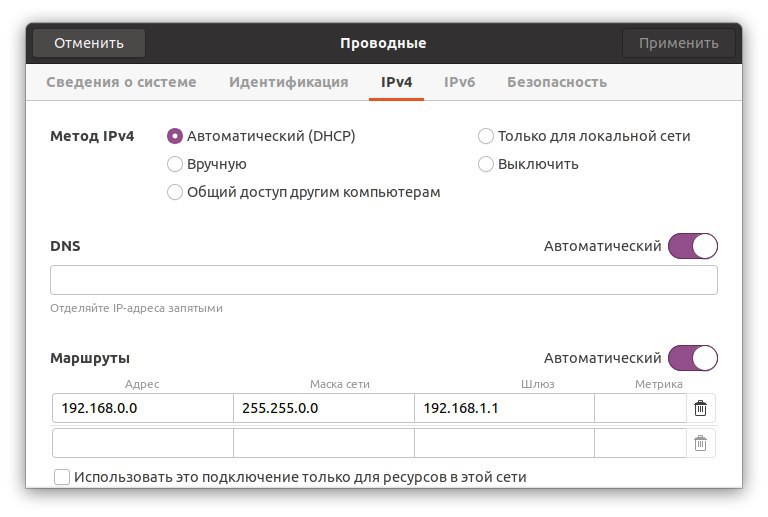Click the empty address field in second route row
Screen dimensions: 768x517
pyautogui.click(x=143, y=444)
